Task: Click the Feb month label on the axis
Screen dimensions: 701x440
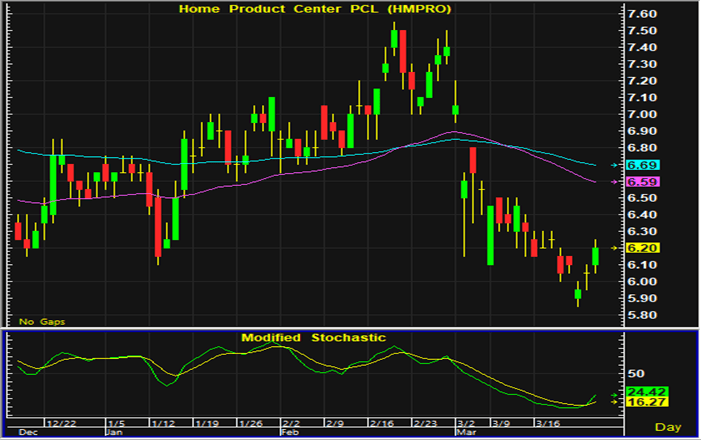Action: [290, 433]
